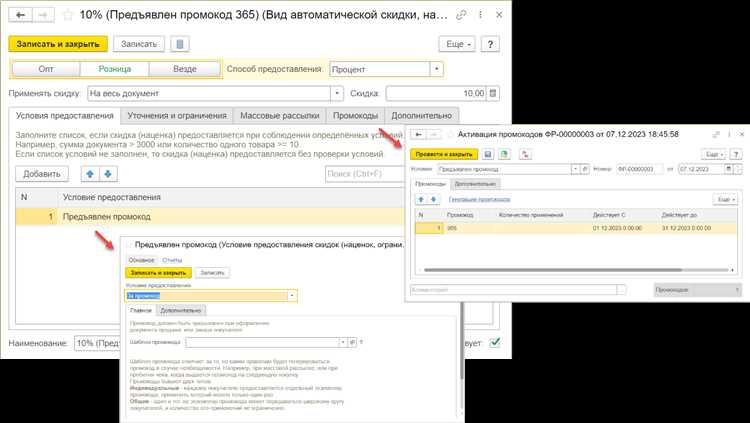Toggle the checkbox at bottom right
Screen dimensions: 750x423
coord(494,343)
